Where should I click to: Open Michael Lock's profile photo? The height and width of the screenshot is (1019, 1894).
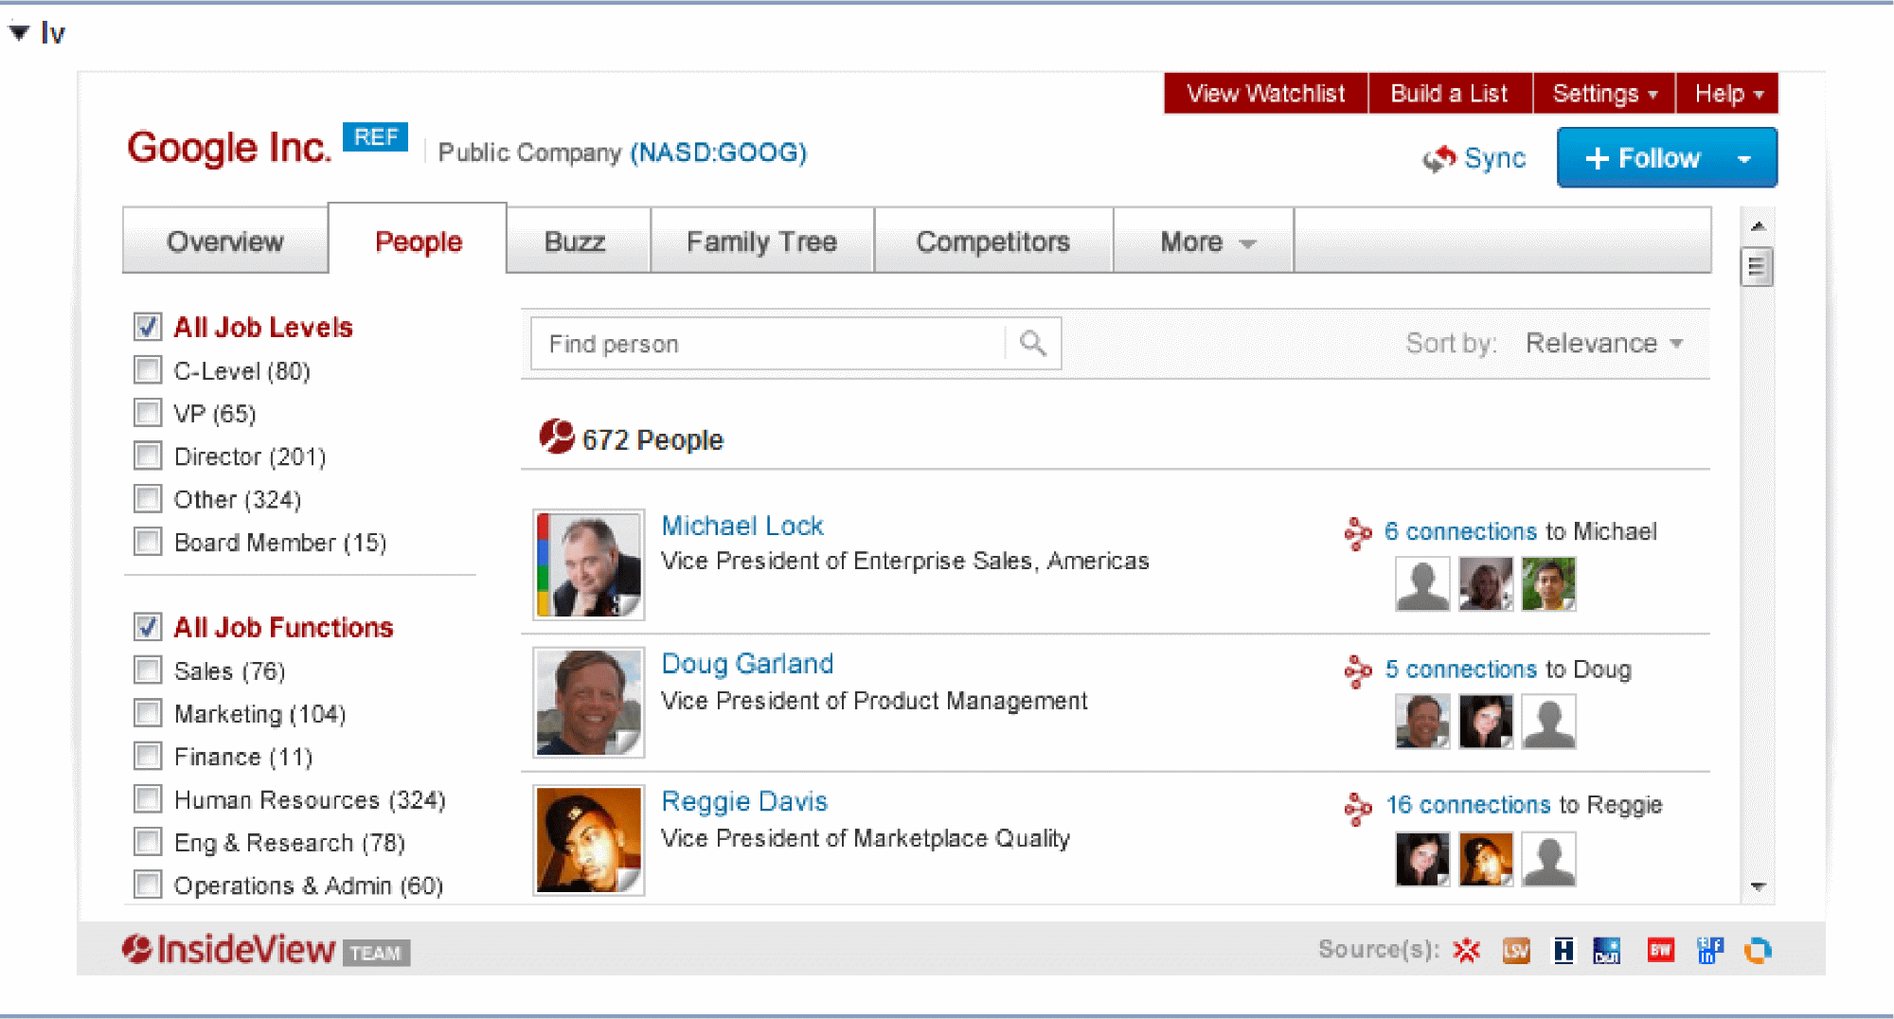click(x=588, y=565)
